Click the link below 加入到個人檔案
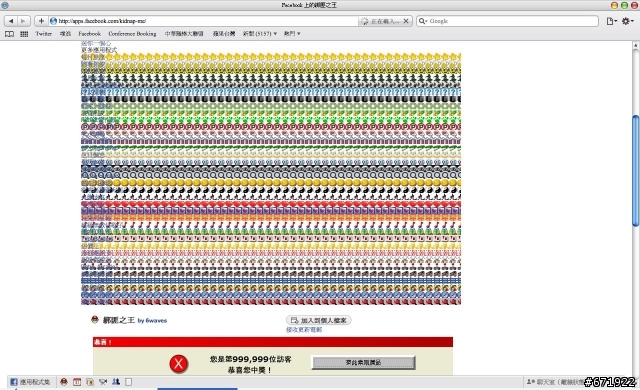 point(304,330)
